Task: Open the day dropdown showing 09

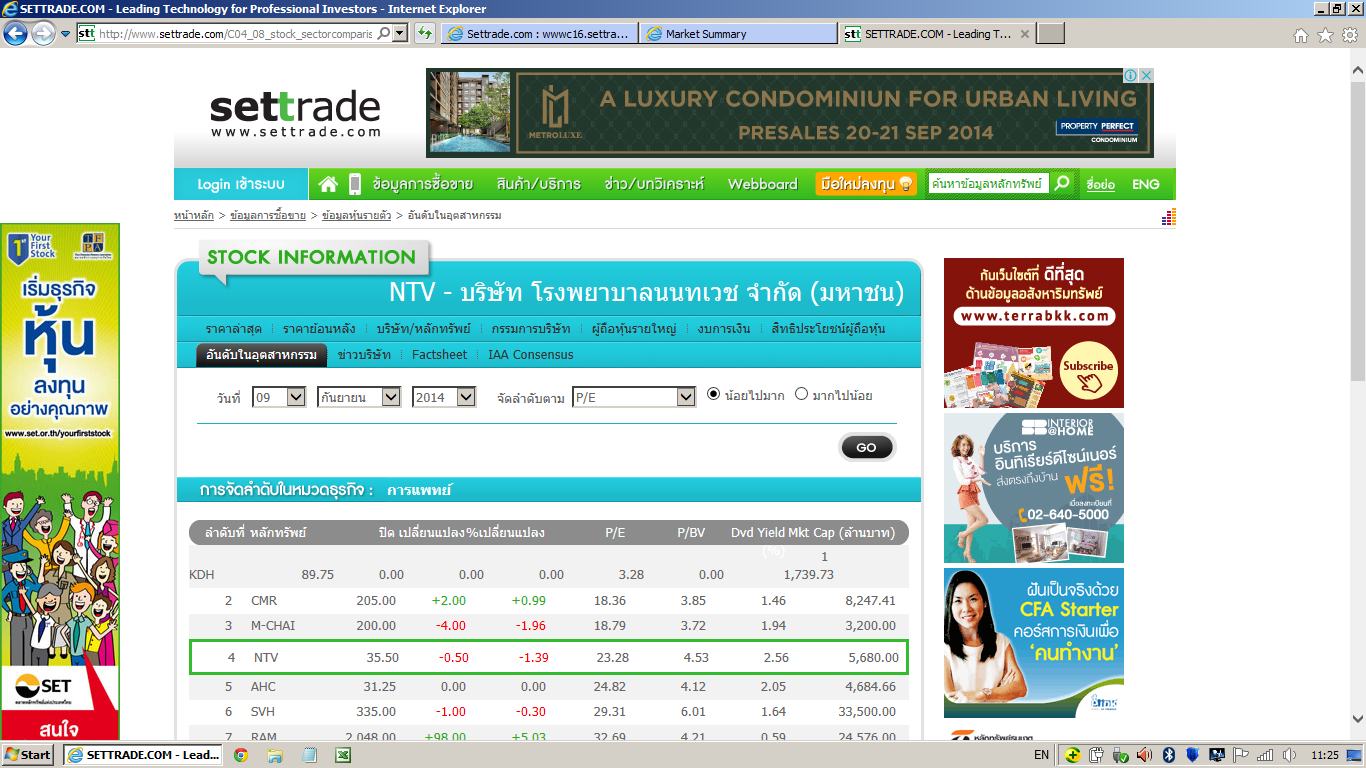Action: point(279,397)
